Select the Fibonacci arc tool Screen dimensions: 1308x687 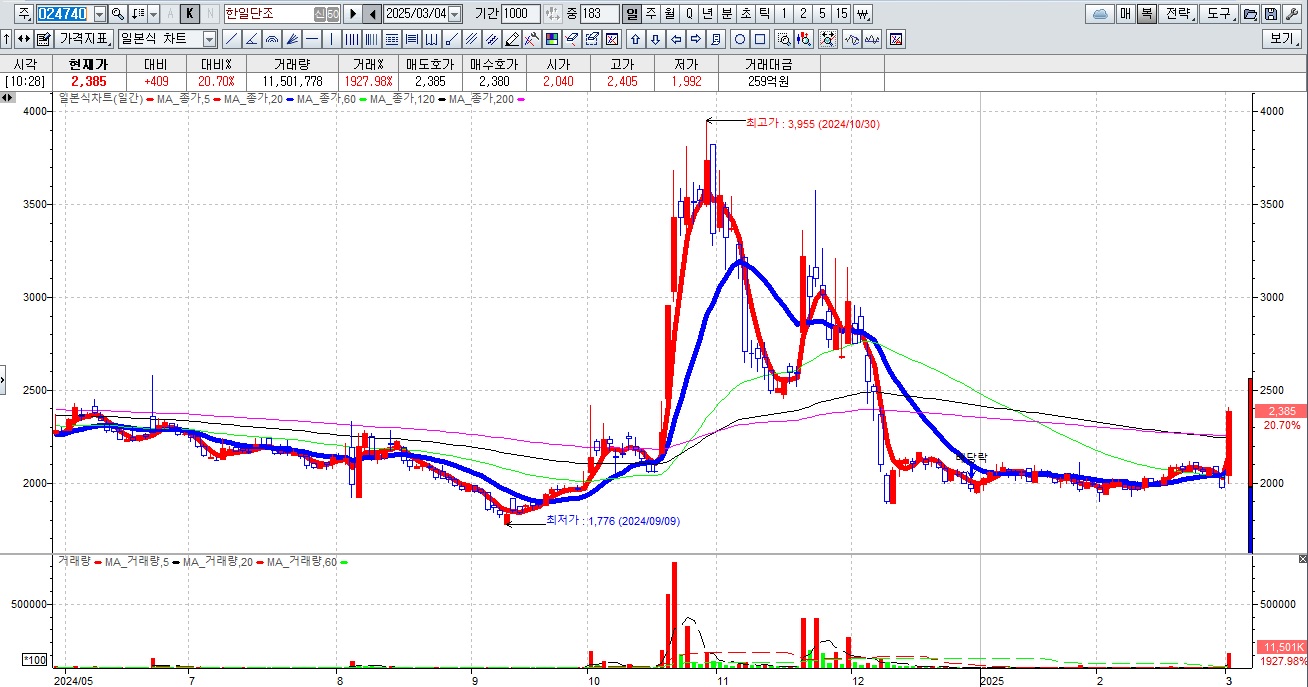pyautogui.click(x=271, y=39)
